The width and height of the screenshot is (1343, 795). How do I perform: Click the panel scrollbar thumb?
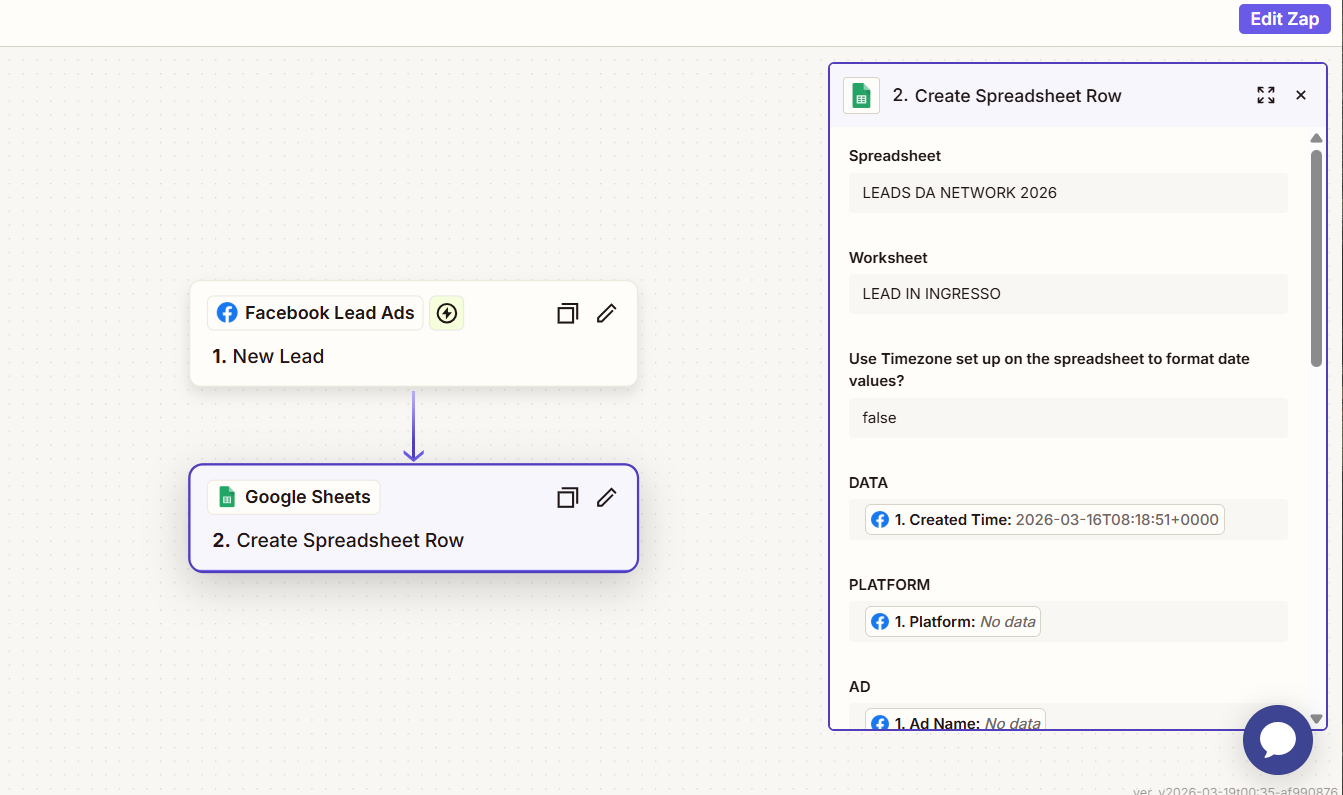(1316, 258)
